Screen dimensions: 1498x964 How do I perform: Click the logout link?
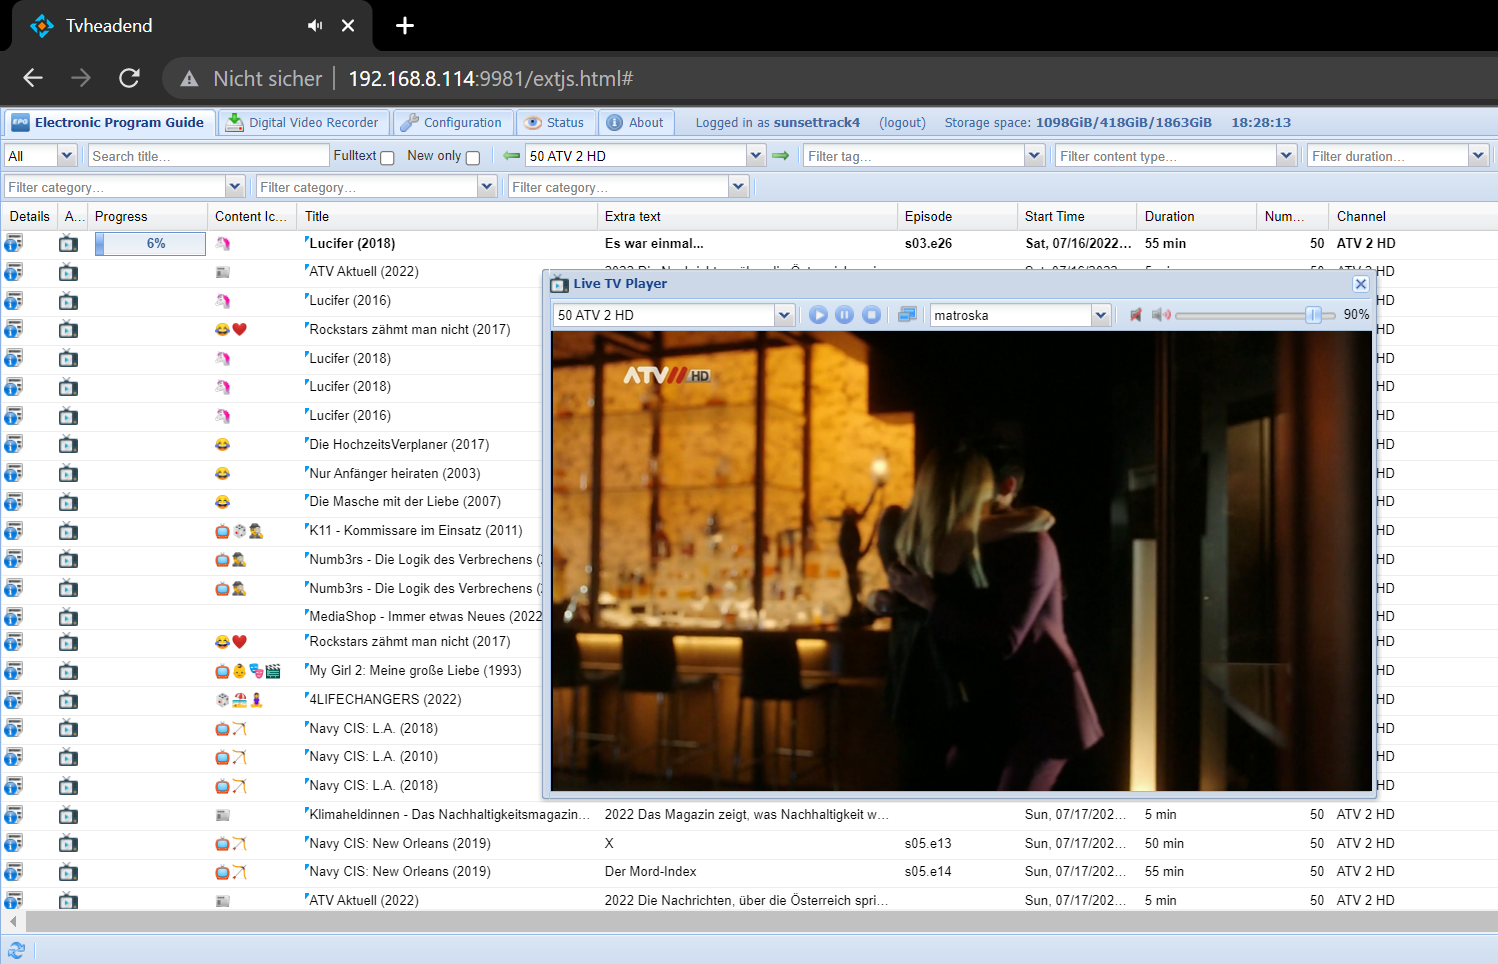tap(902, 122)
